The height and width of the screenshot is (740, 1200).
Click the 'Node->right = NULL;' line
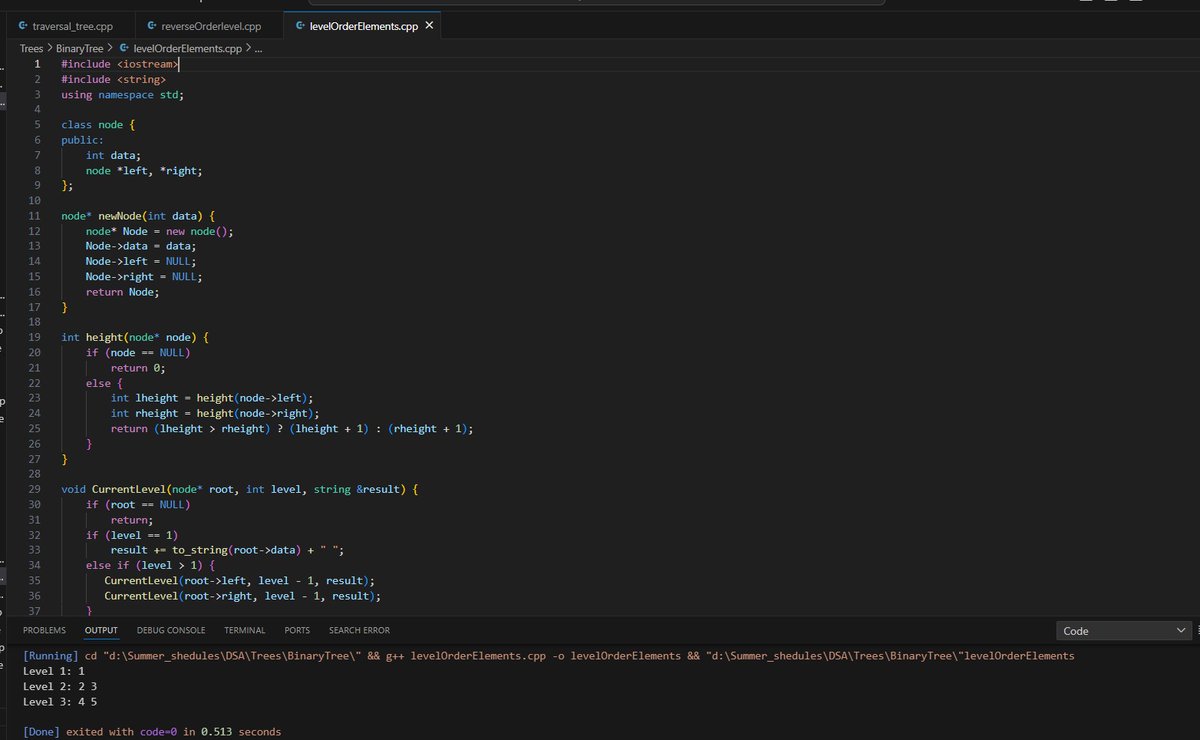[145, 277]
